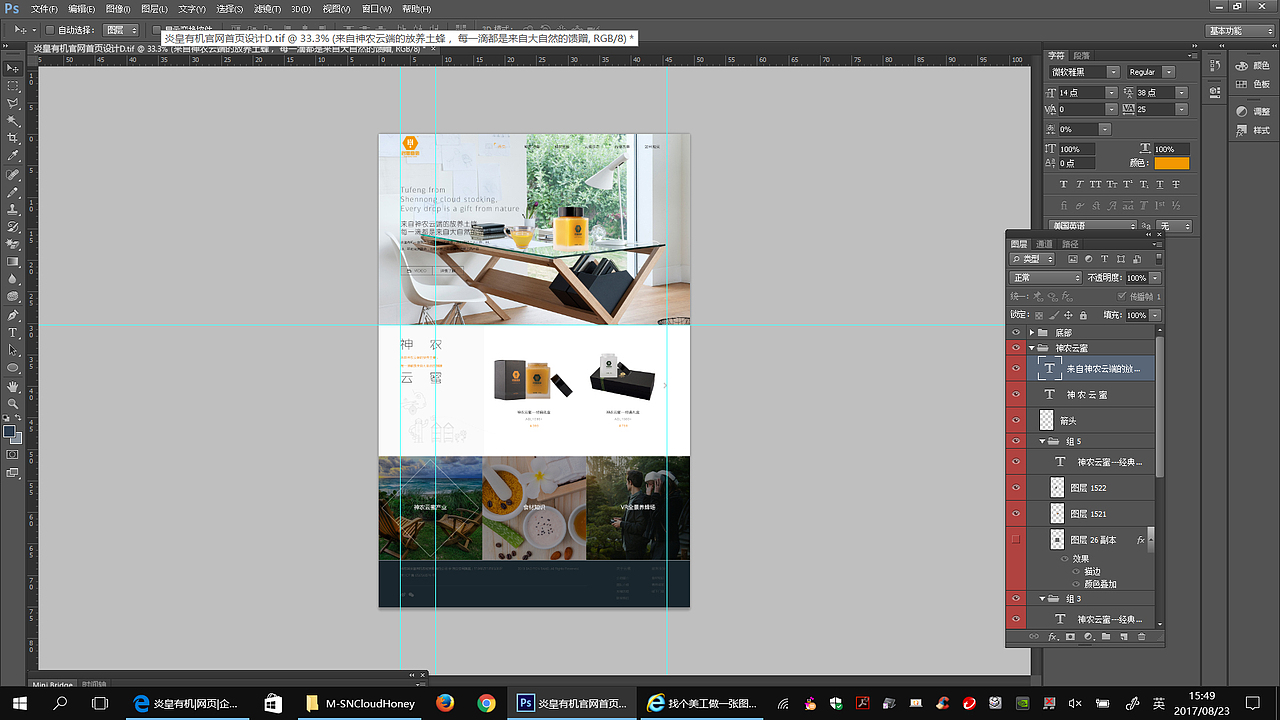Hide the 底部 group layer

1016,332
